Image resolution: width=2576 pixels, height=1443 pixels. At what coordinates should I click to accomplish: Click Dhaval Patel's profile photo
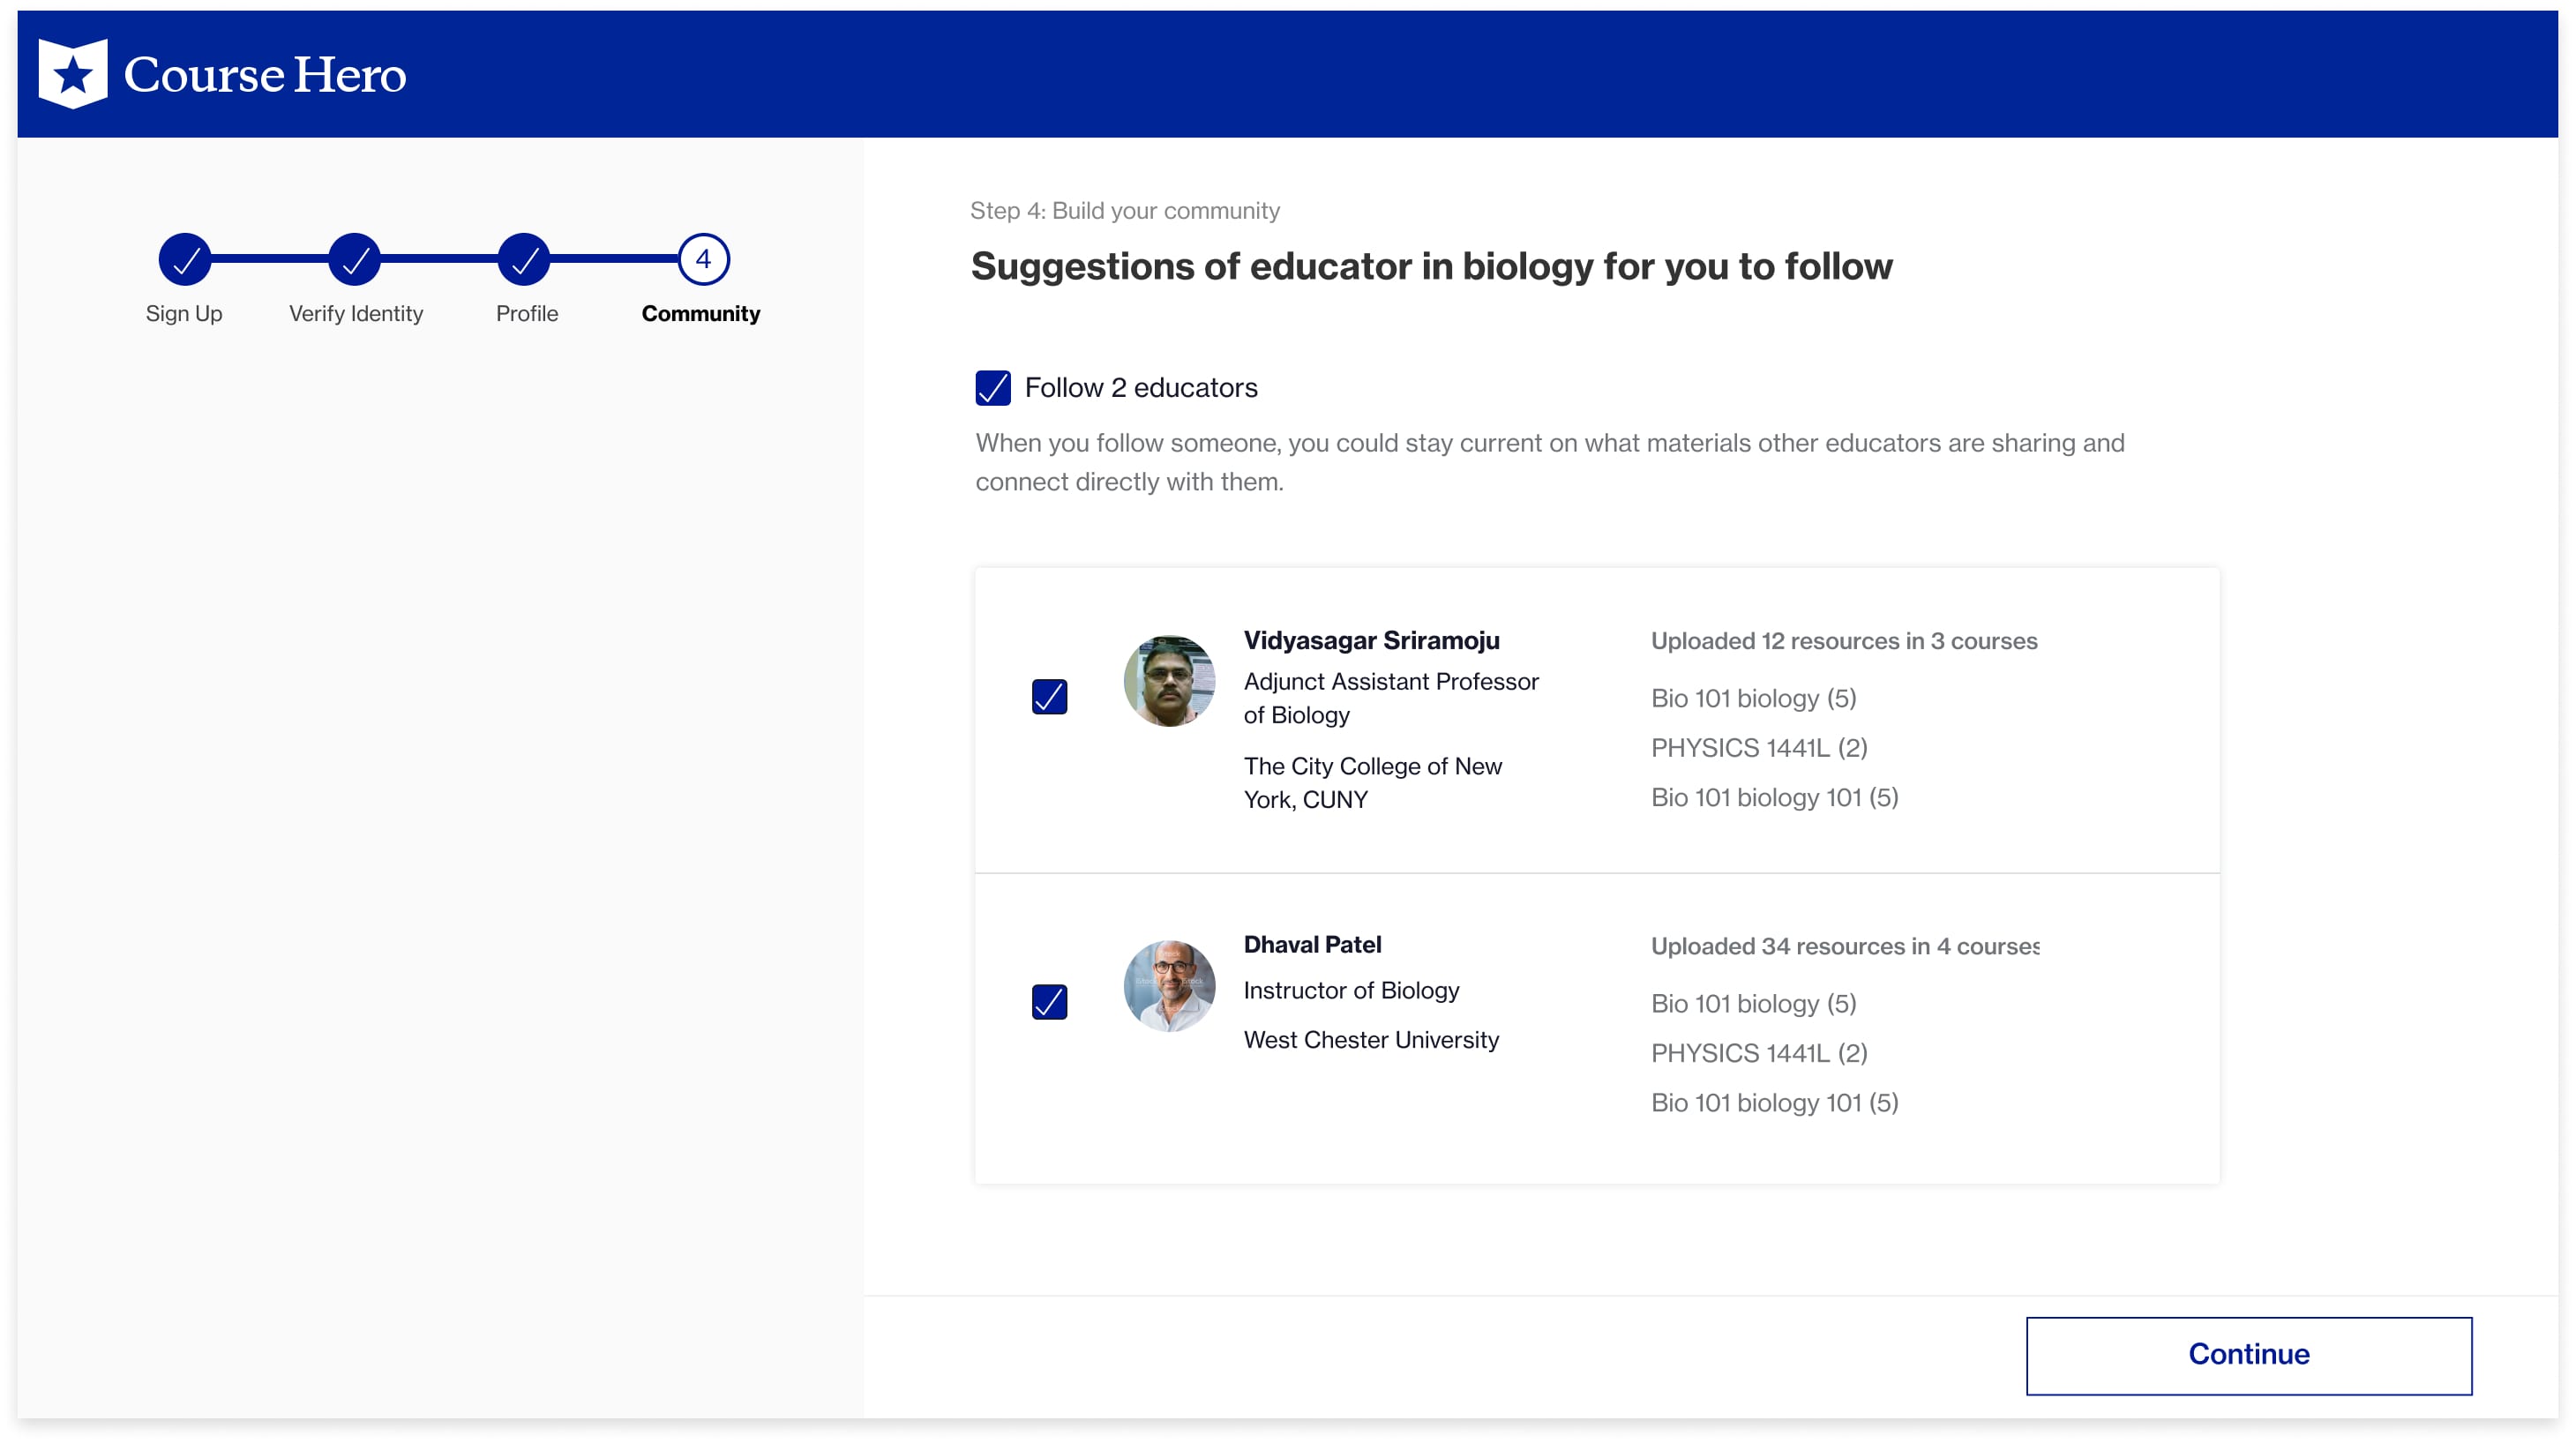[x=1169, y=986]
